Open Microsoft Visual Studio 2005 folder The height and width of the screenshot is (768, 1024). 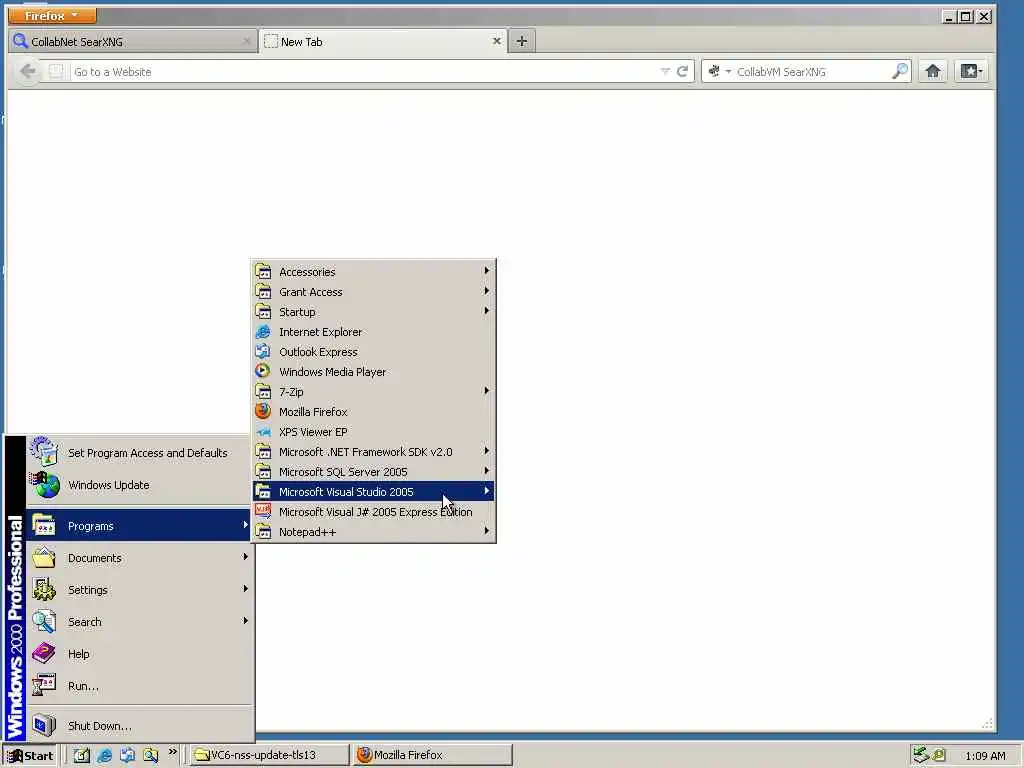(374, 492)
